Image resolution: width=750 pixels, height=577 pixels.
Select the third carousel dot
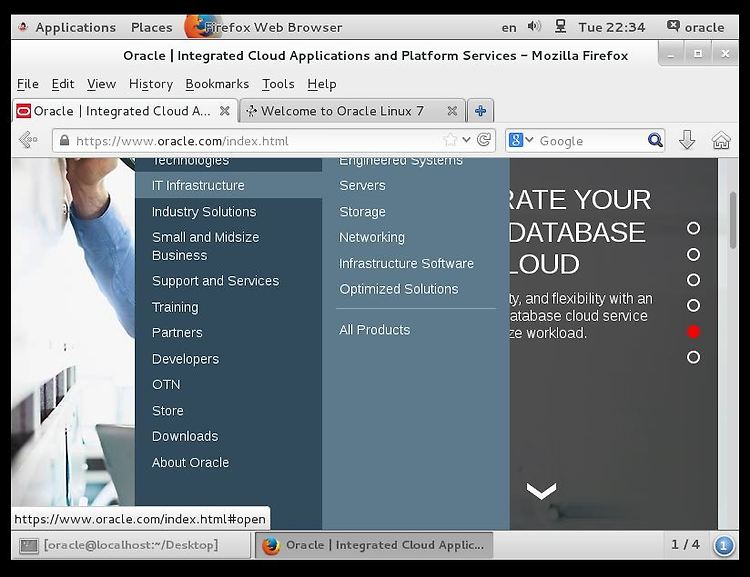coord(693,279)
